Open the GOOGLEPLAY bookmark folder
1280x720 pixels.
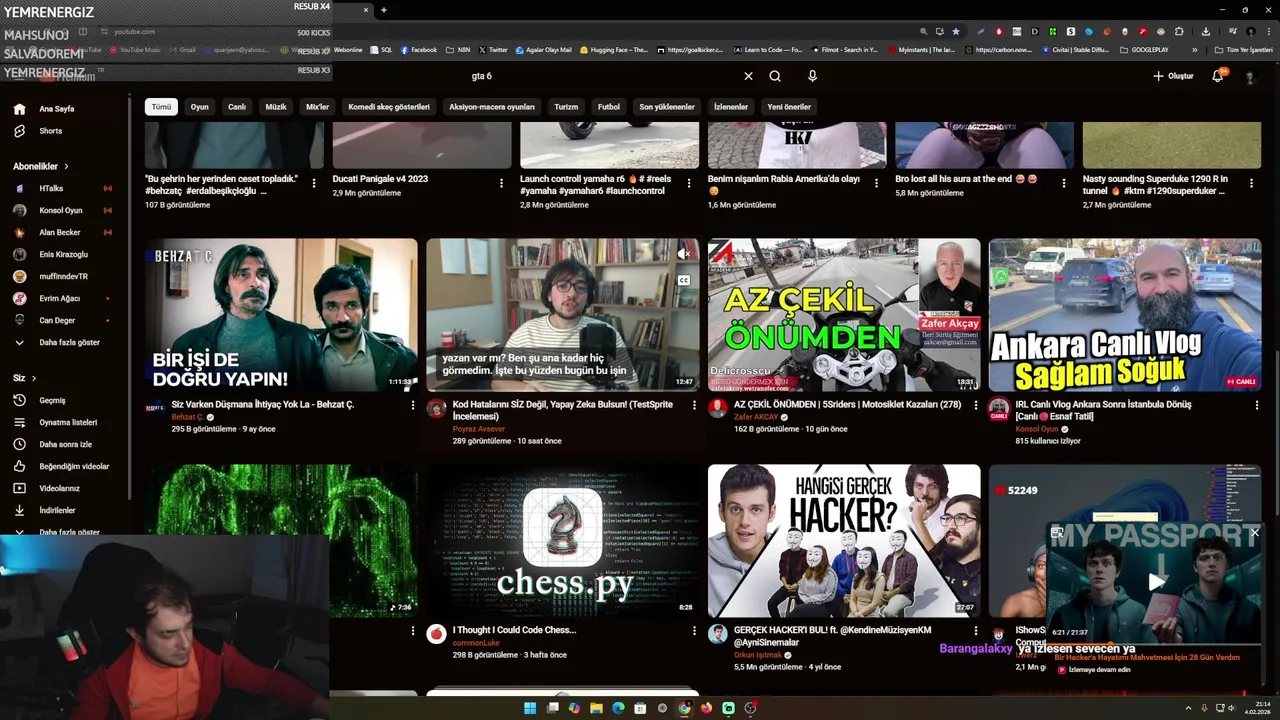click(1144, 49)
